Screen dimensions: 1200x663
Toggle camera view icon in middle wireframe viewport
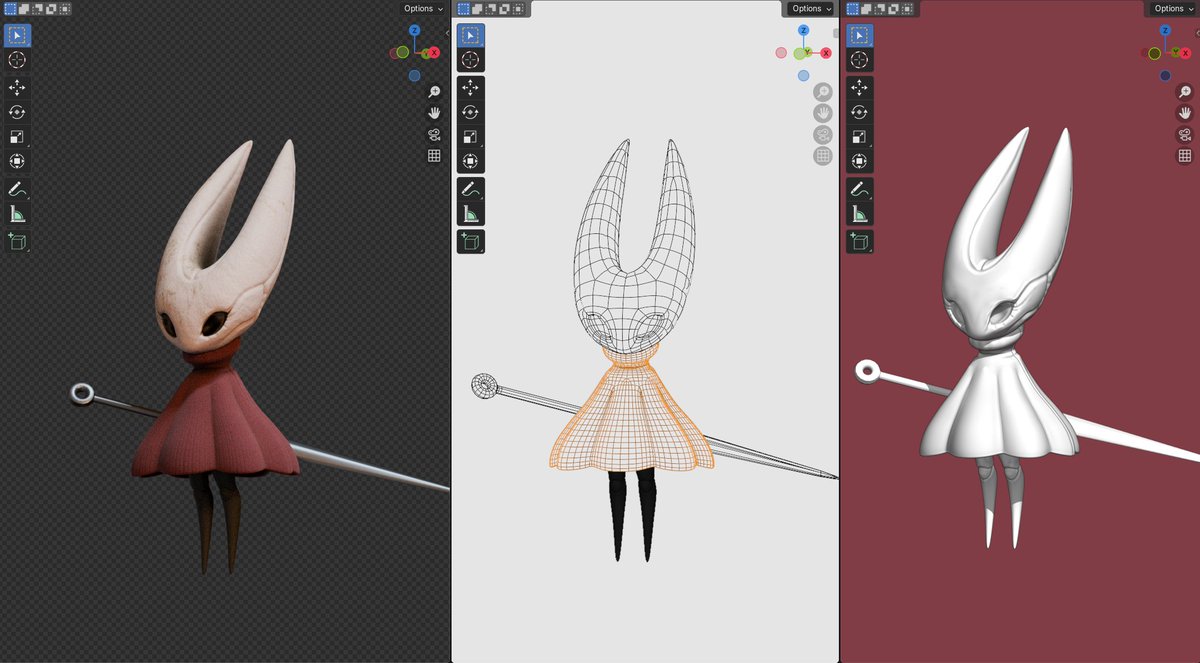[x=823, y=135]
